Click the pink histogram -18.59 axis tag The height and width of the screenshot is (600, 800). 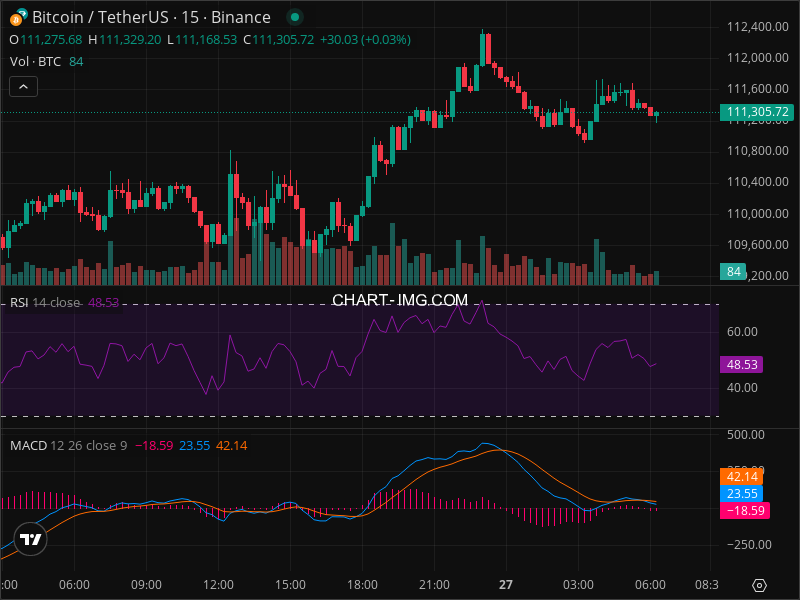coord(741,510)
